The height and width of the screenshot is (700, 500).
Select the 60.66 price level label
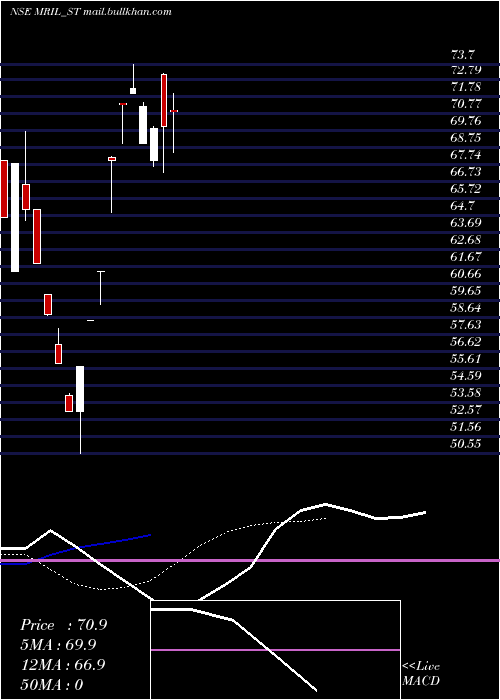(466, 274)
